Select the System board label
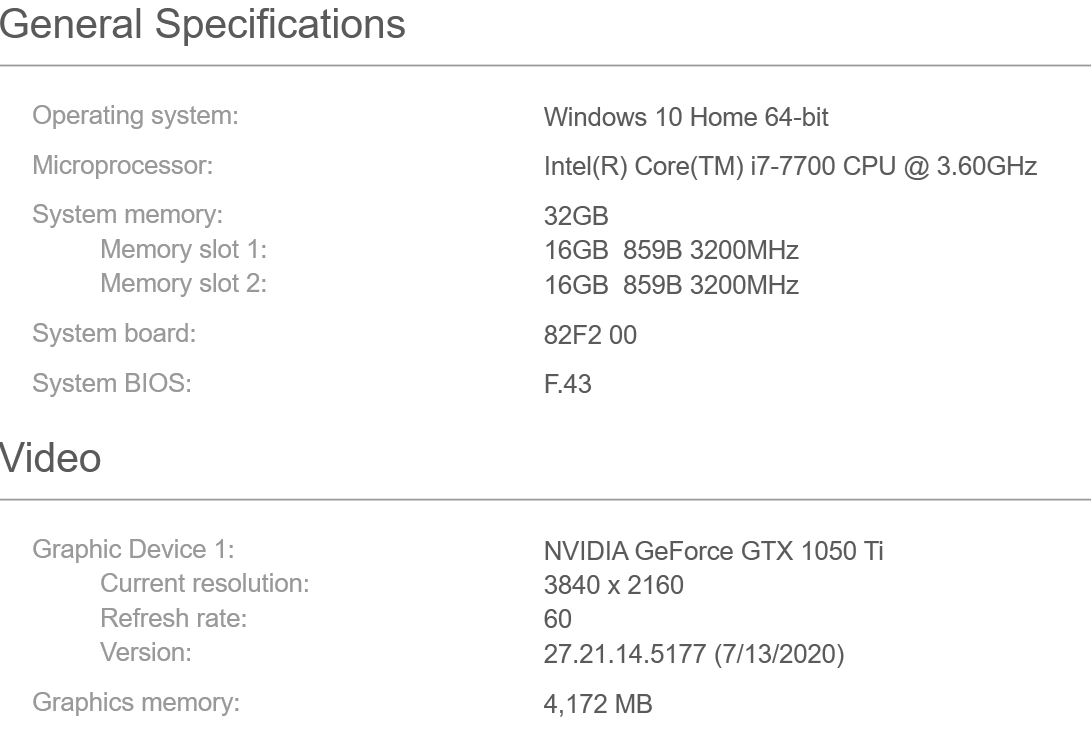1091x736 pixels. tap(115, 334)
